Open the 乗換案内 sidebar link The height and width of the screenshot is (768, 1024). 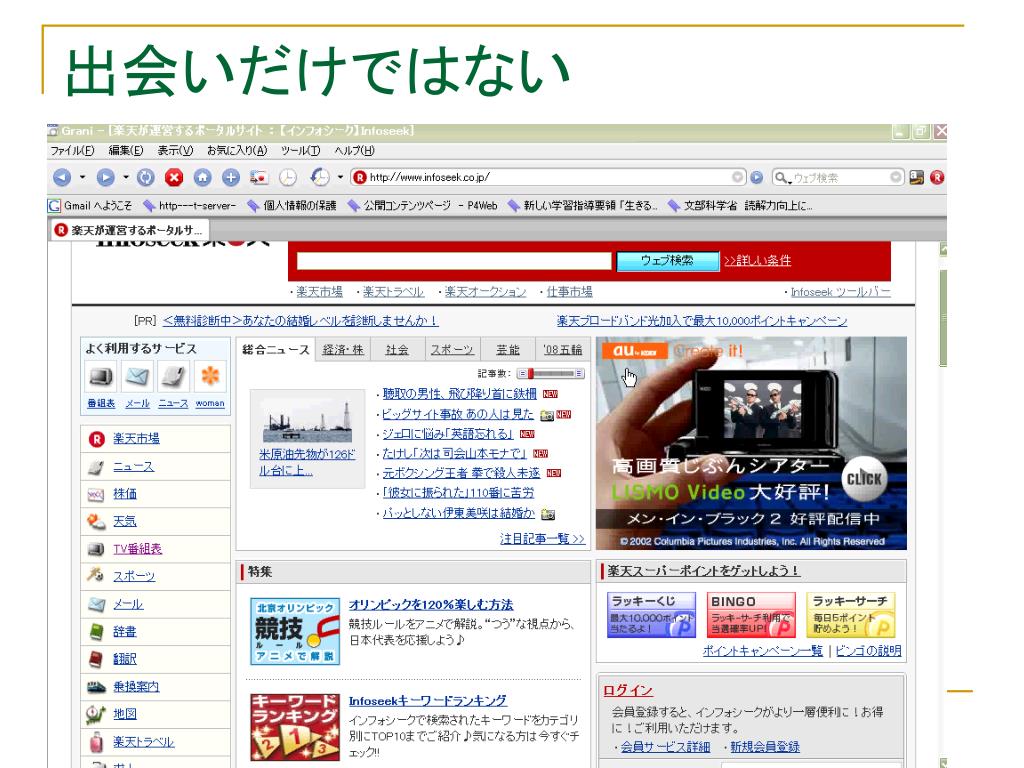pos(136,686)
